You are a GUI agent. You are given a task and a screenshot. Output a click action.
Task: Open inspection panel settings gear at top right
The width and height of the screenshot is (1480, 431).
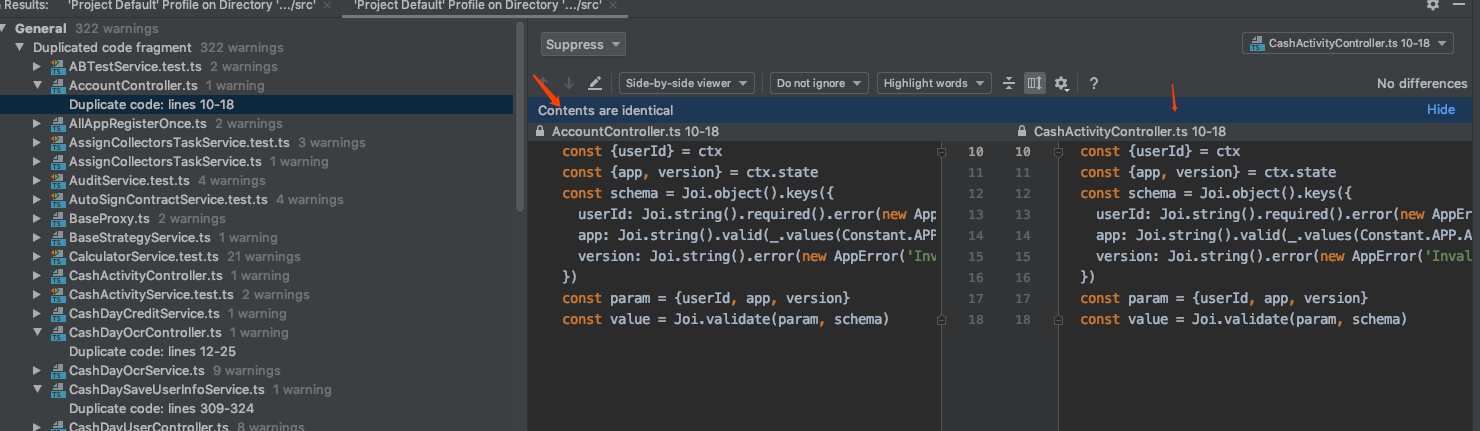pos(1433,5)
